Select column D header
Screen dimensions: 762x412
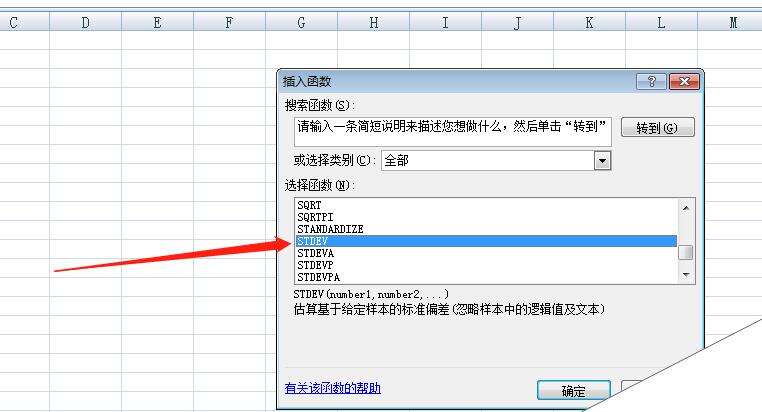click(x=86, y=22)
